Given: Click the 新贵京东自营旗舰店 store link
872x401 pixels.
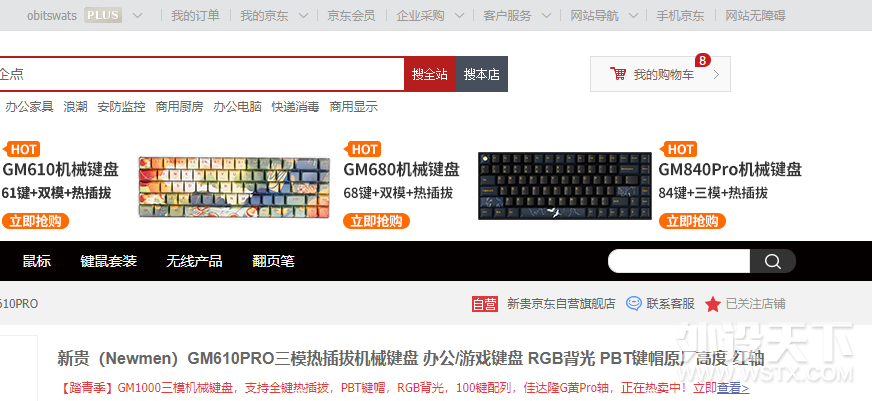Looking at the screenshot, I should click(x=561, y=303).
